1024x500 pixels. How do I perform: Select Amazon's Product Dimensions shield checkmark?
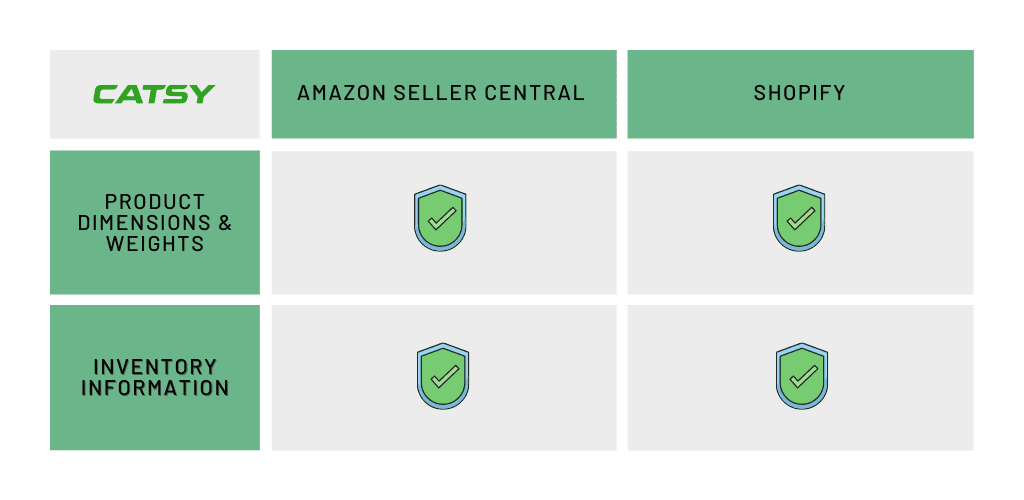[x=440, y=218]
